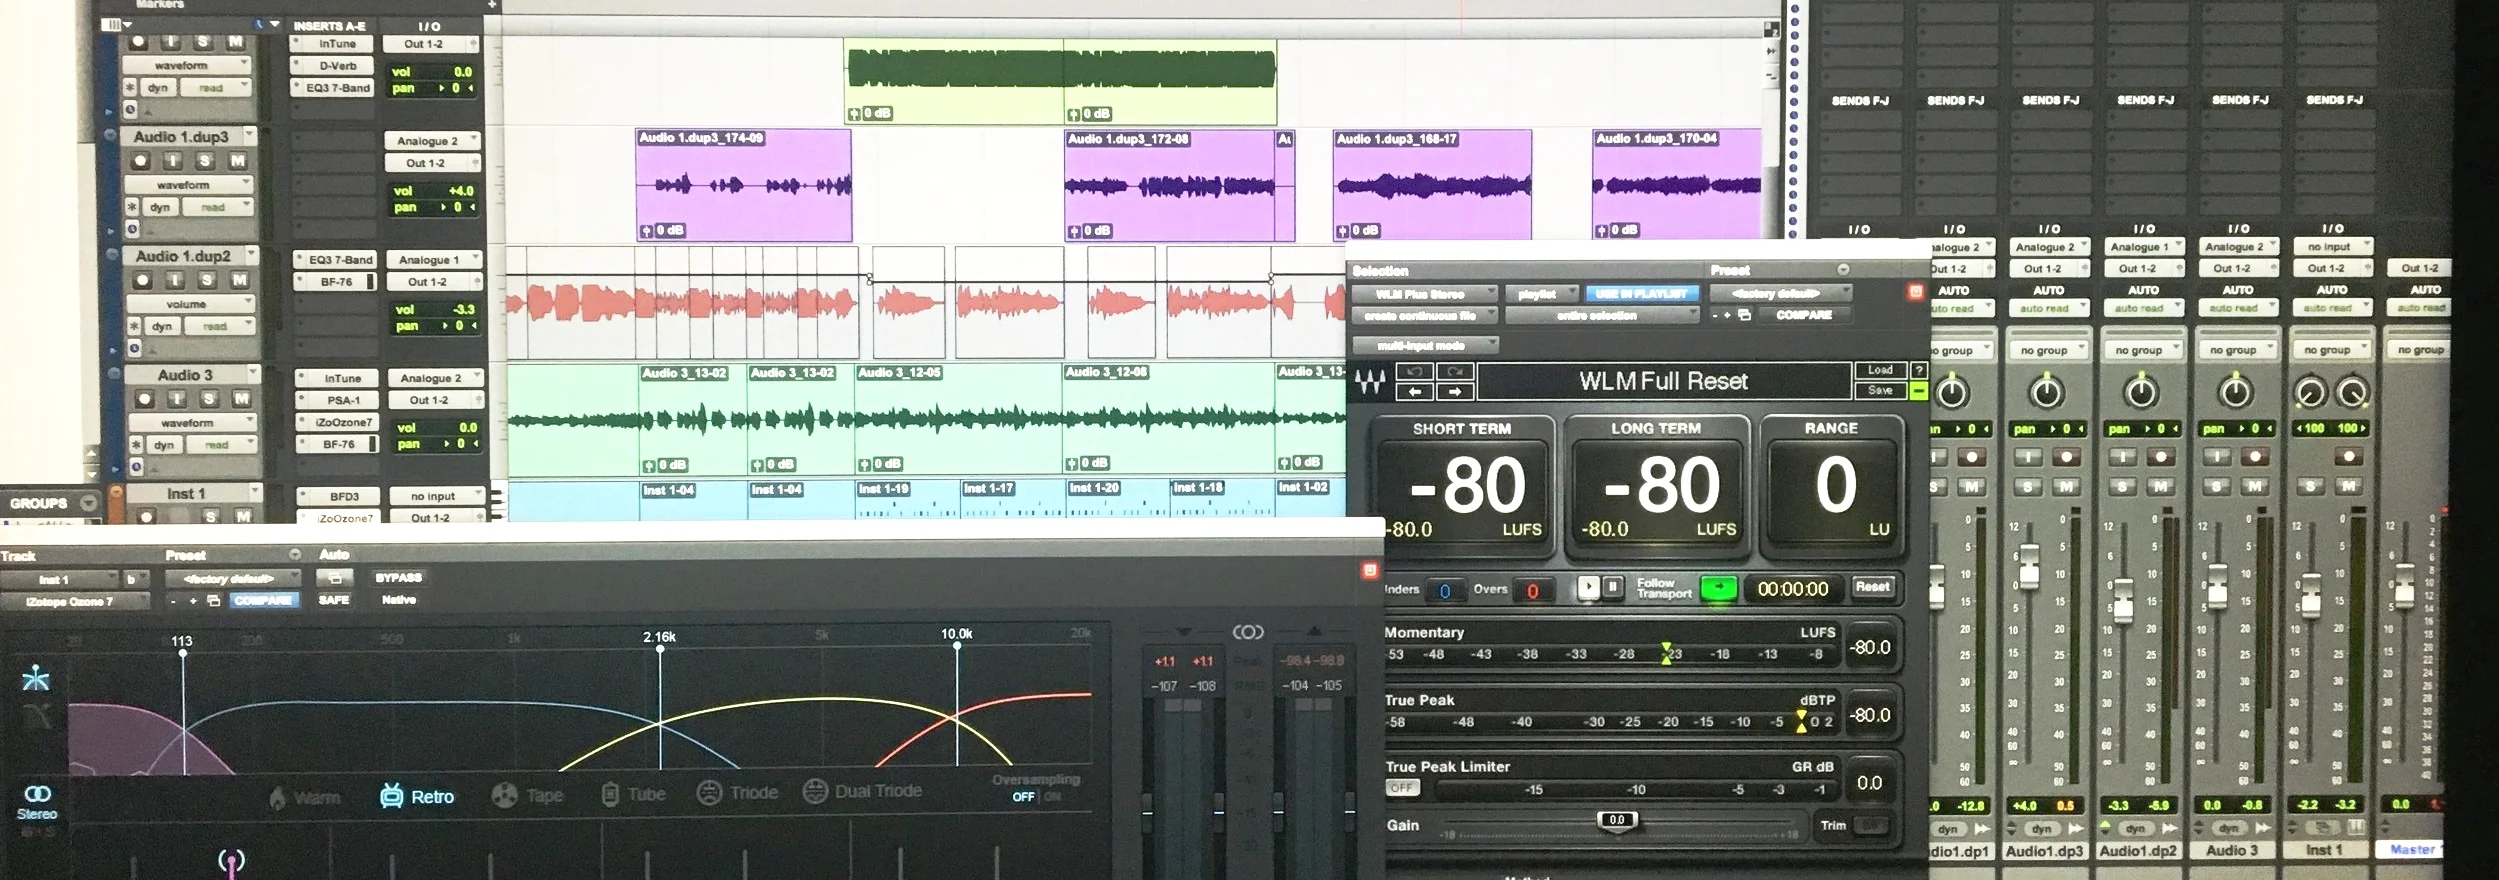Solo the Audio 1.dup3 track
The height and width of the screenshot is (880, 2499).
(x=204, y=161)
